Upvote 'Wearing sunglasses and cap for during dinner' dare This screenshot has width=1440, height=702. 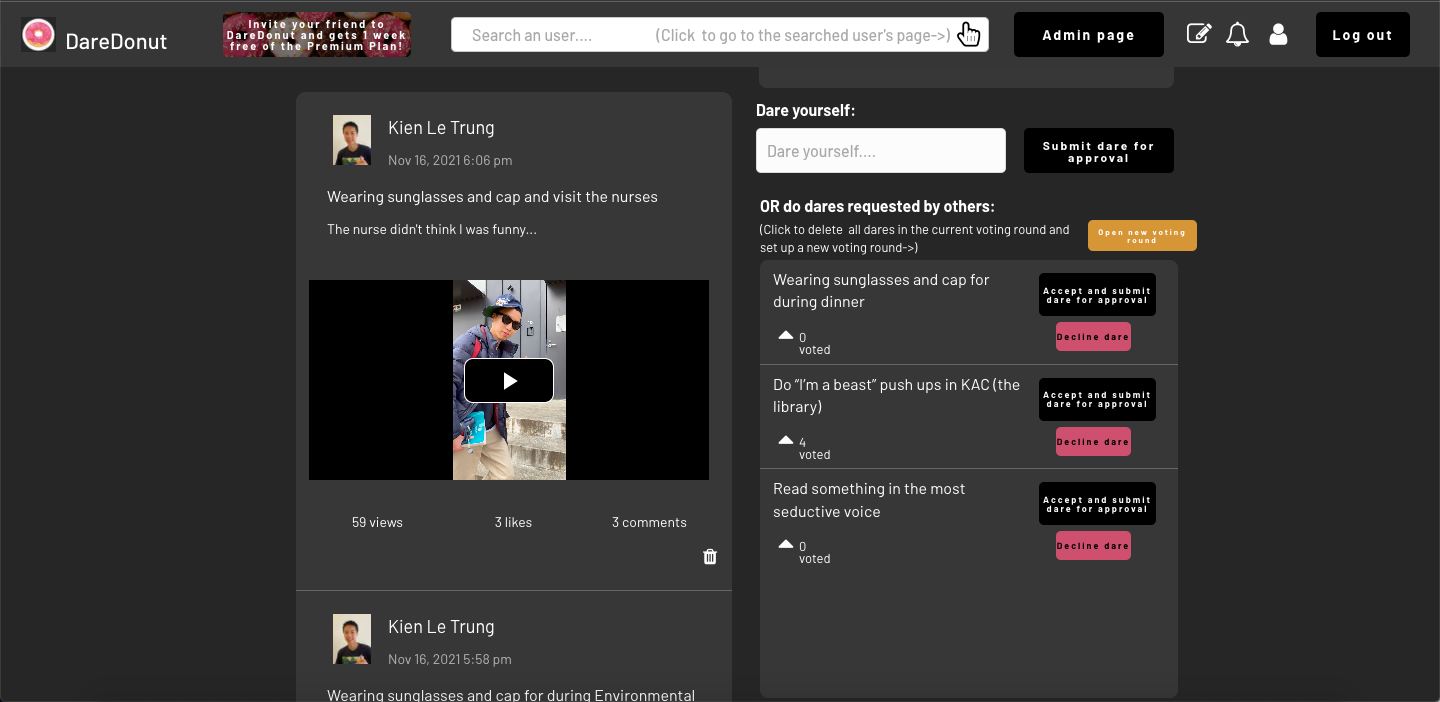tap(786, 335)
